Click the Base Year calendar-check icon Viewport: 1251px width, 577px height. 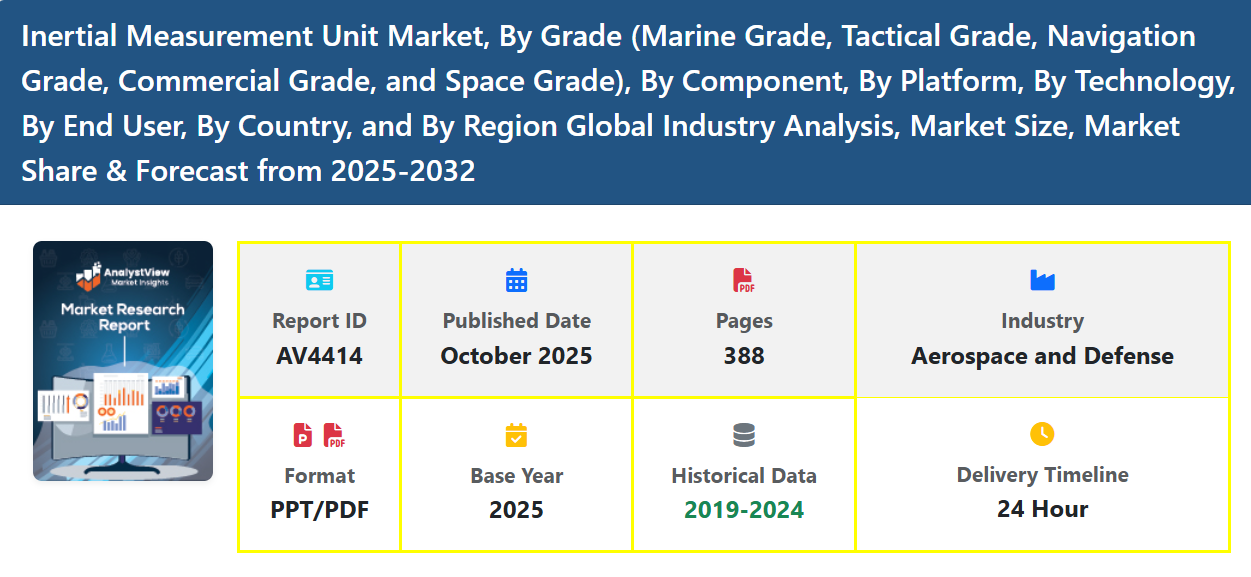tap(516, 435)
